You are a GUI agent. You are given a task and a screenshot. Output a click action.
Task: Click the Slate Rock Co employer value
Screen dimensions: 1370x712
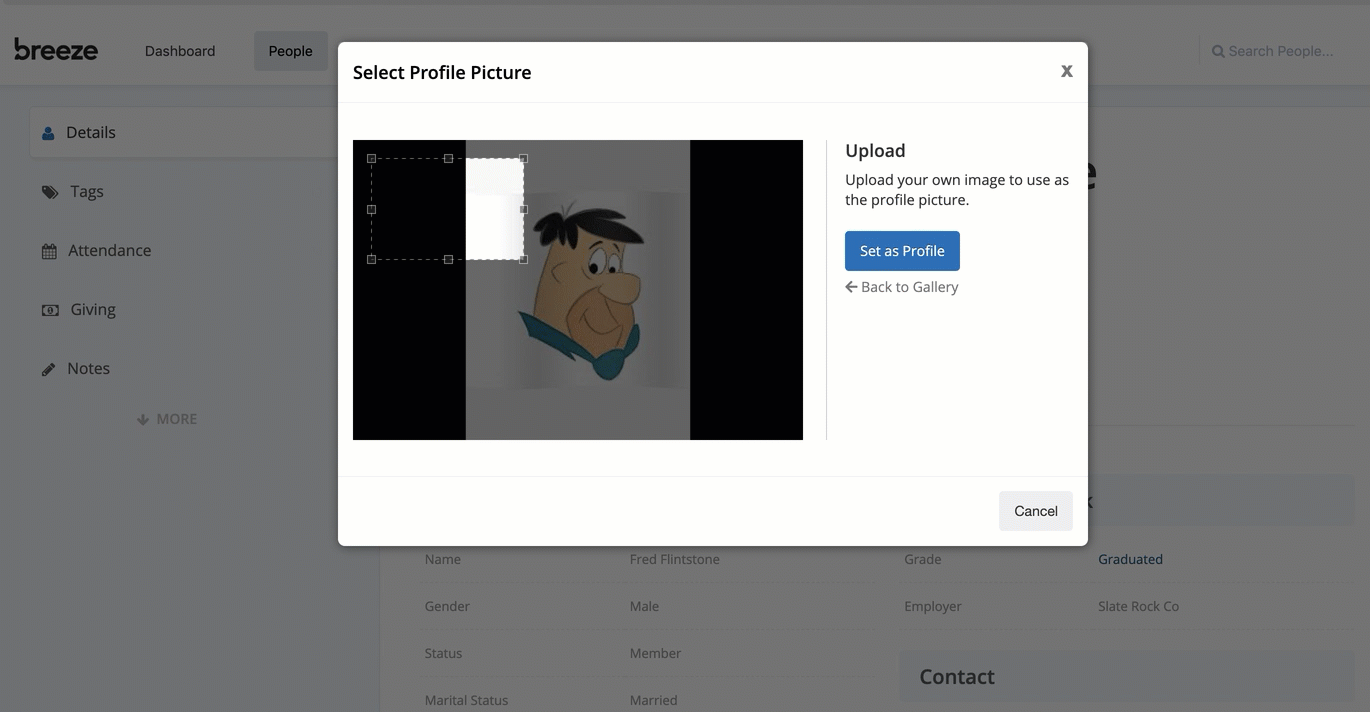tap(1138, 606)
